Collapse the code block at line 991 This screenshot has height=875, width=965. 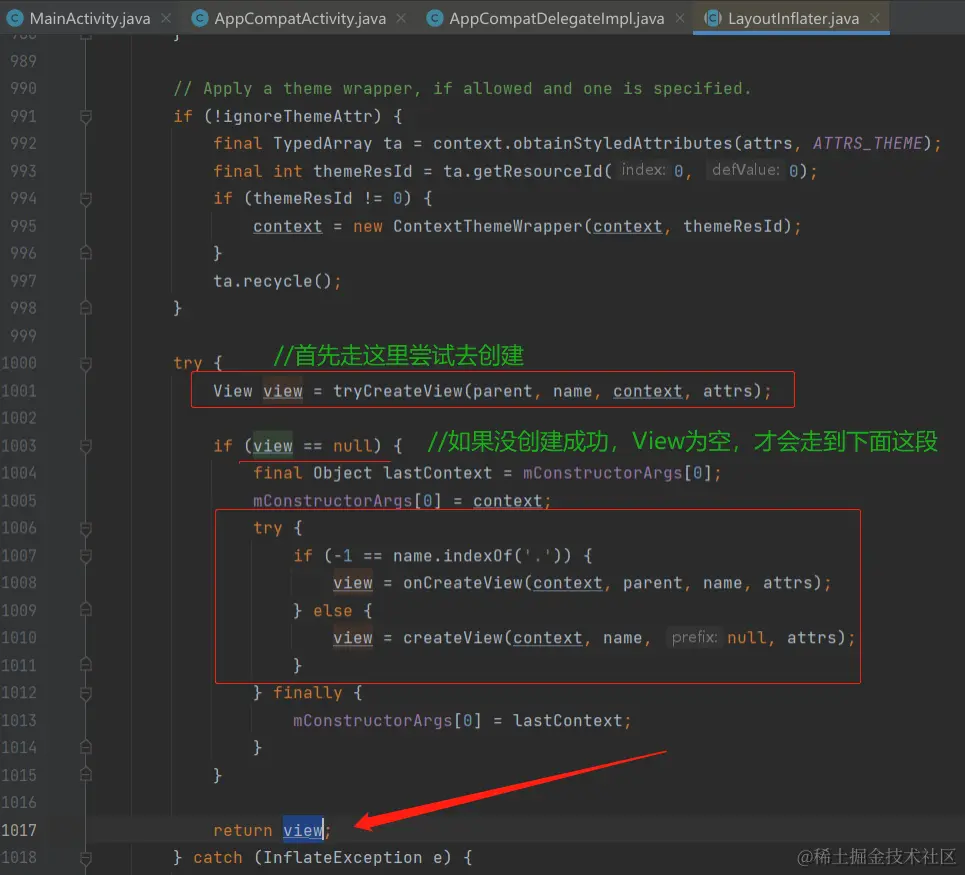point(86,116)
